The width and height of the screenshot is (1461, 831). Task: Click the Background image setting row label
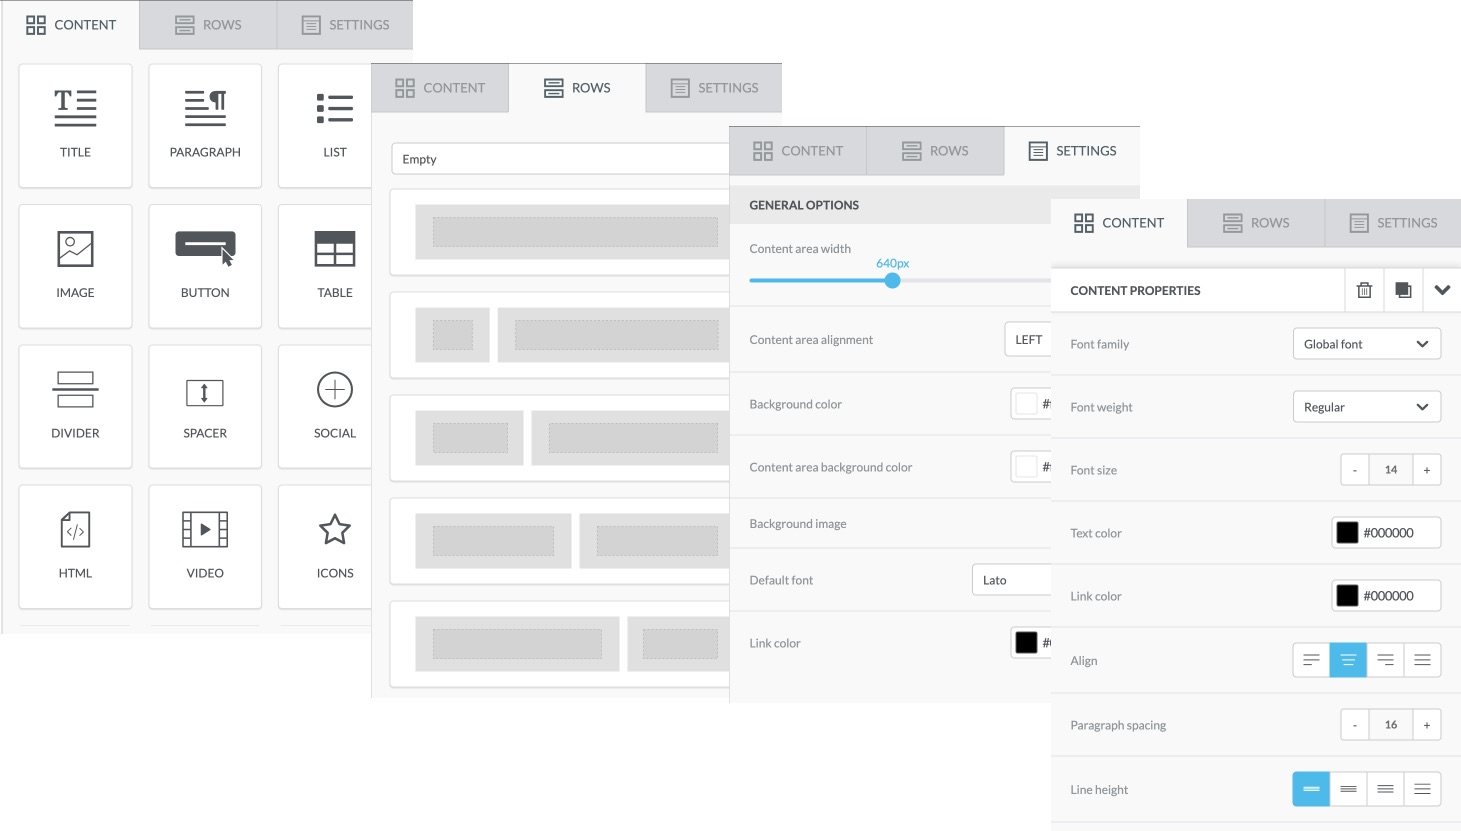(798, 524)
